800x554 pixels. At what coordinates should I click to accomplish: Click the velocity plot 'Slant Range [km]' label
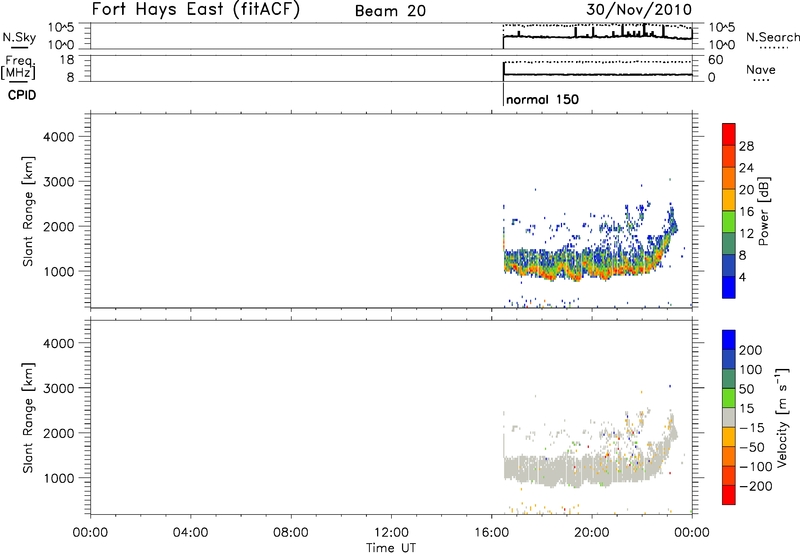coord(28,418)
